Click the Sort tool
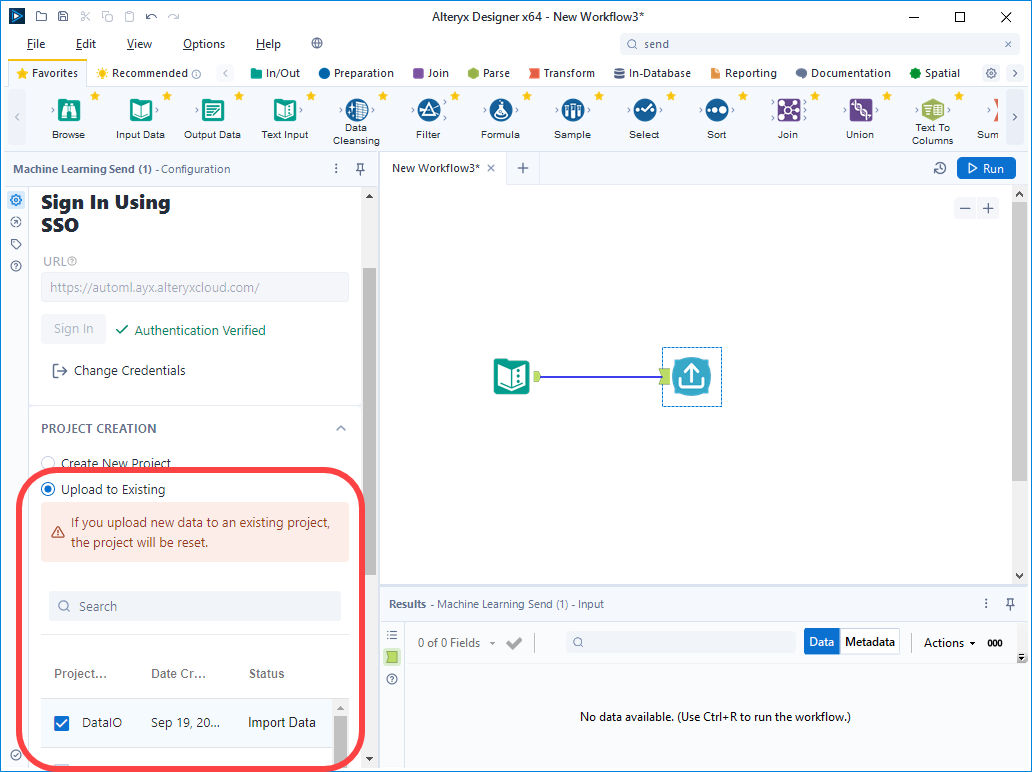 tap(717, 110)
